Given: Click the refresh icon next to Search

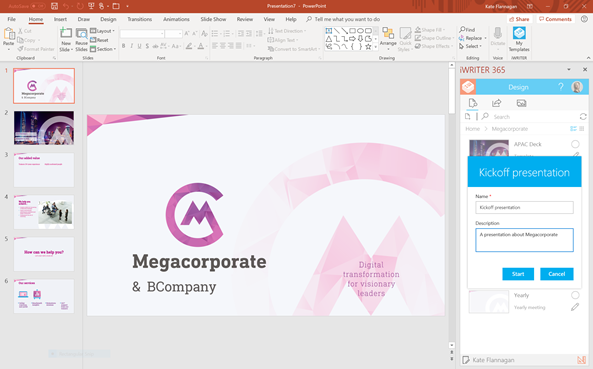Looking at the screenshot, I should 583,116.
